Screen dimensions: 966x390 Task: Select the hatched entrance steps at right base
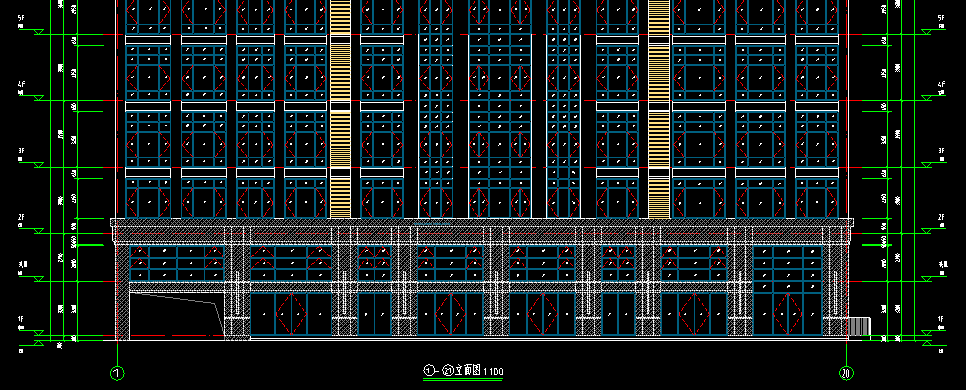[x=859, y=327]
